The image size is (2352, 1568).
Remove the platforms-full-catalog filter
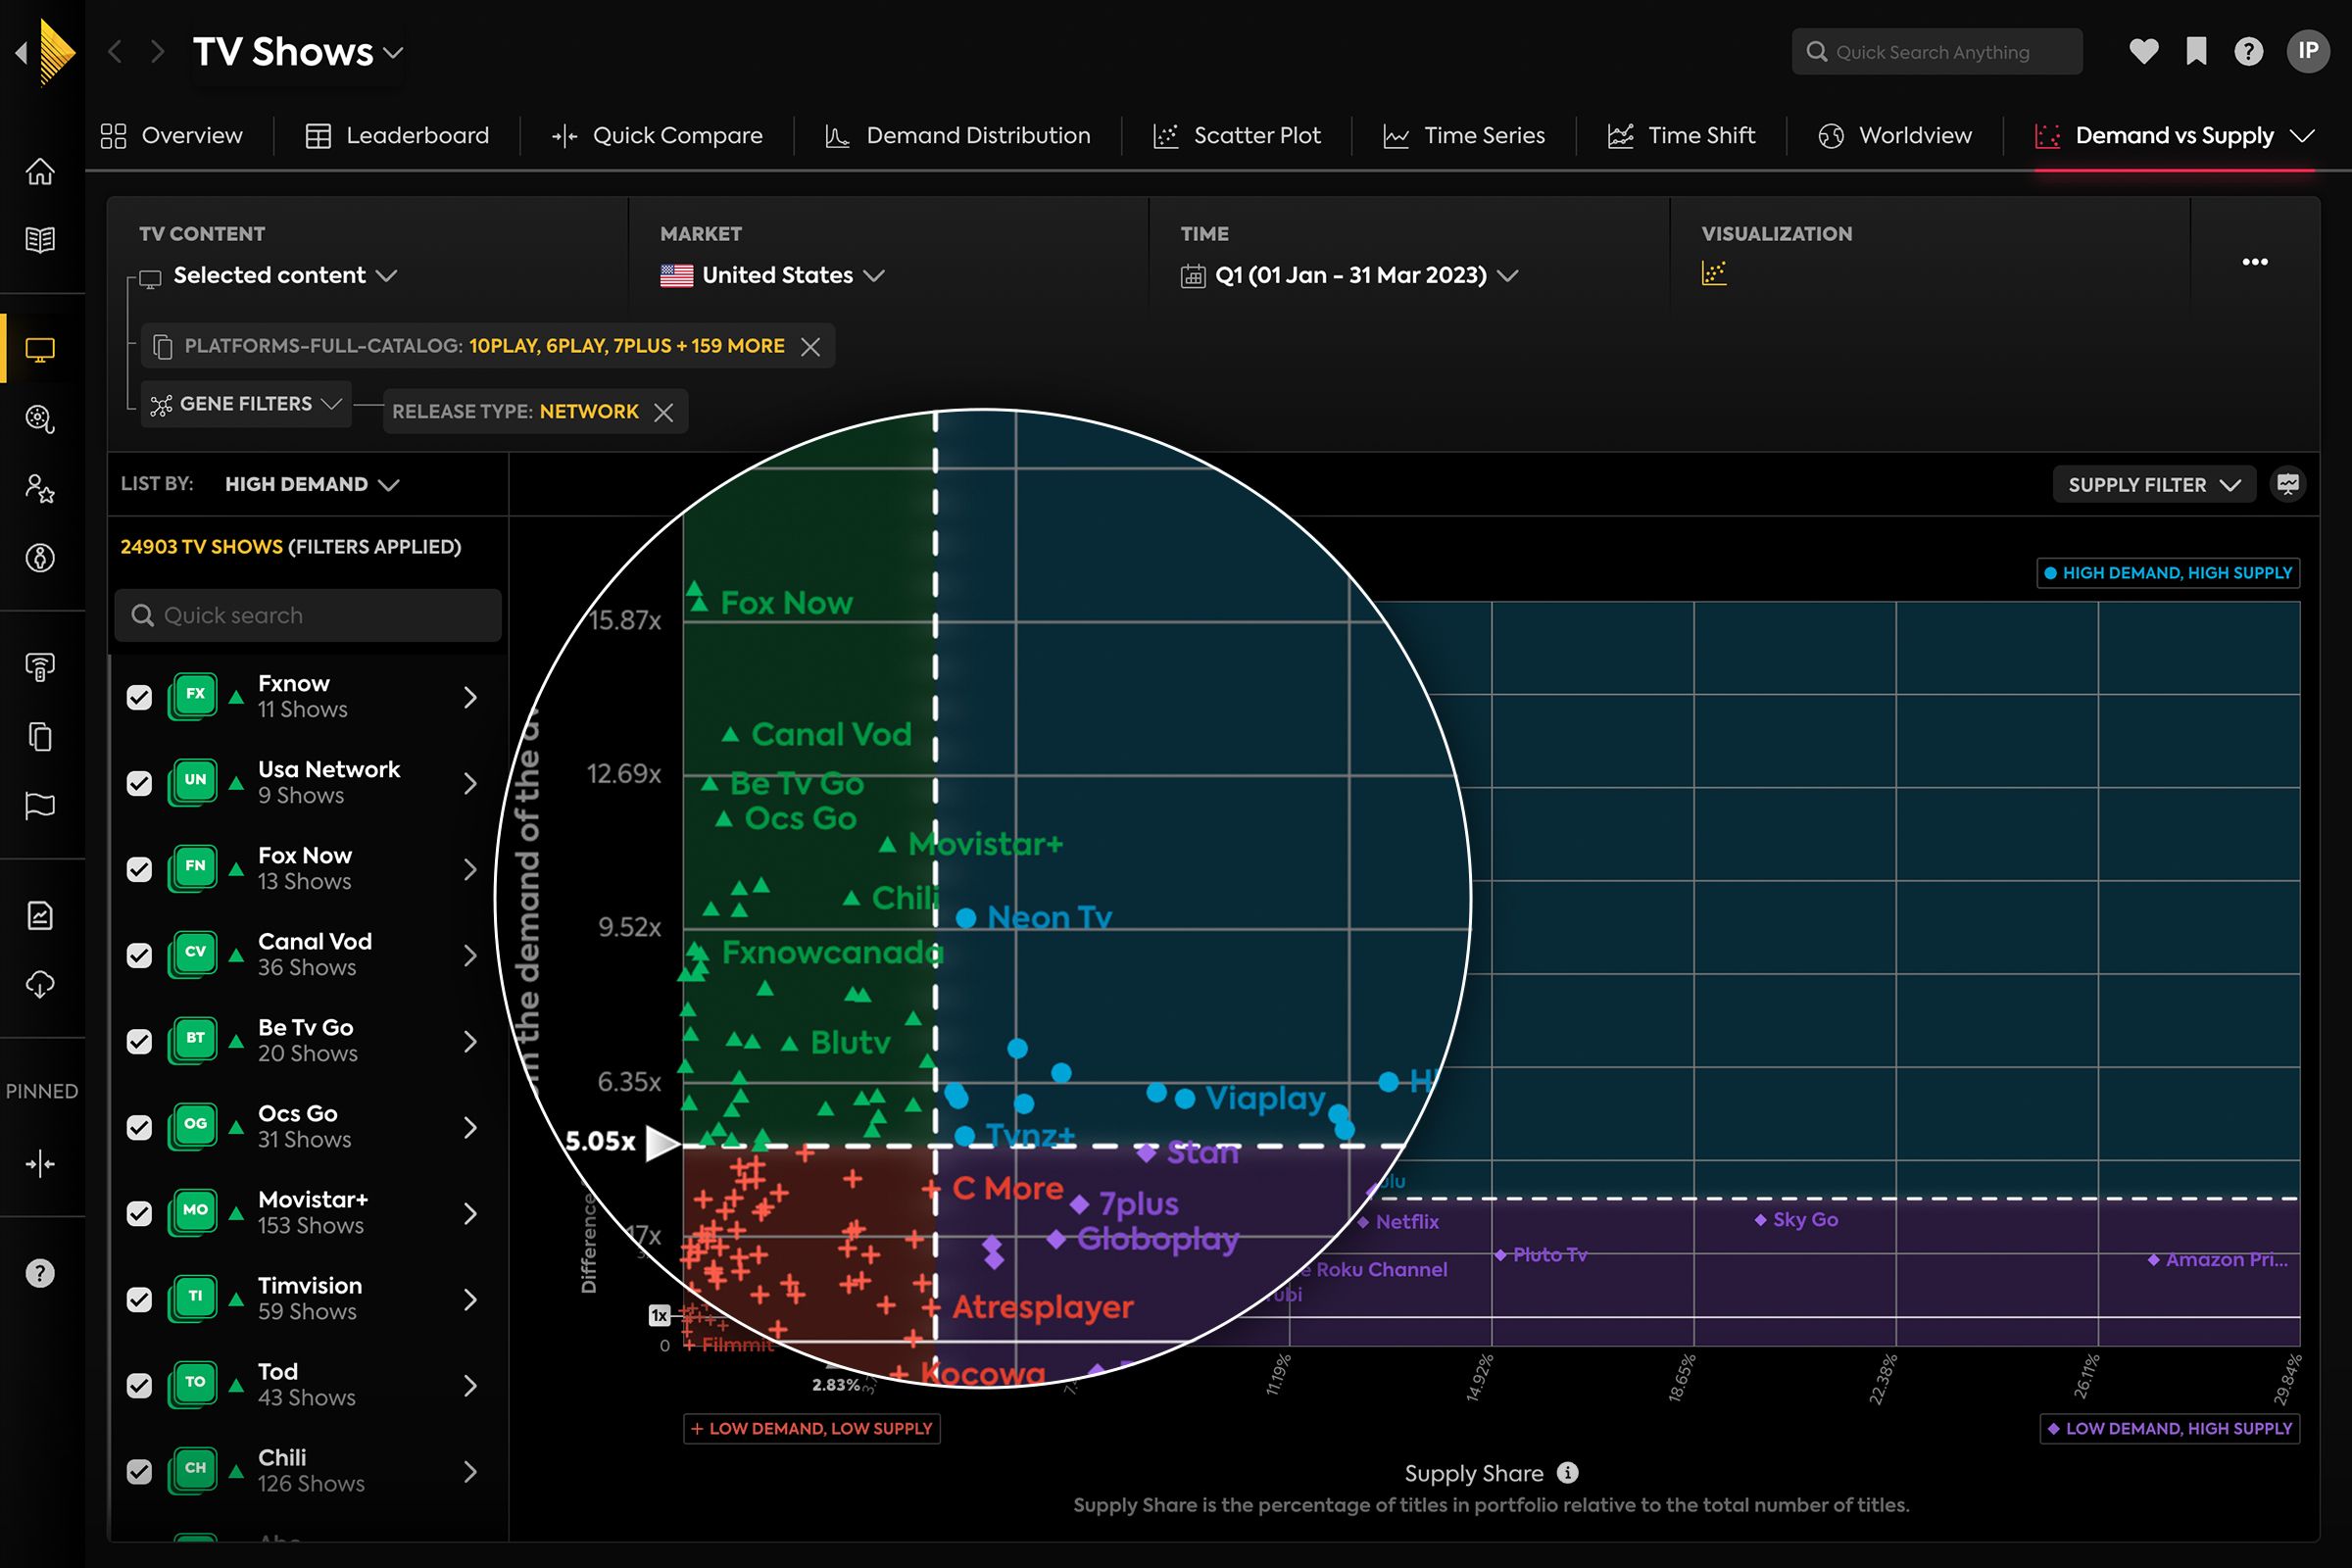(x=810, y=346)
